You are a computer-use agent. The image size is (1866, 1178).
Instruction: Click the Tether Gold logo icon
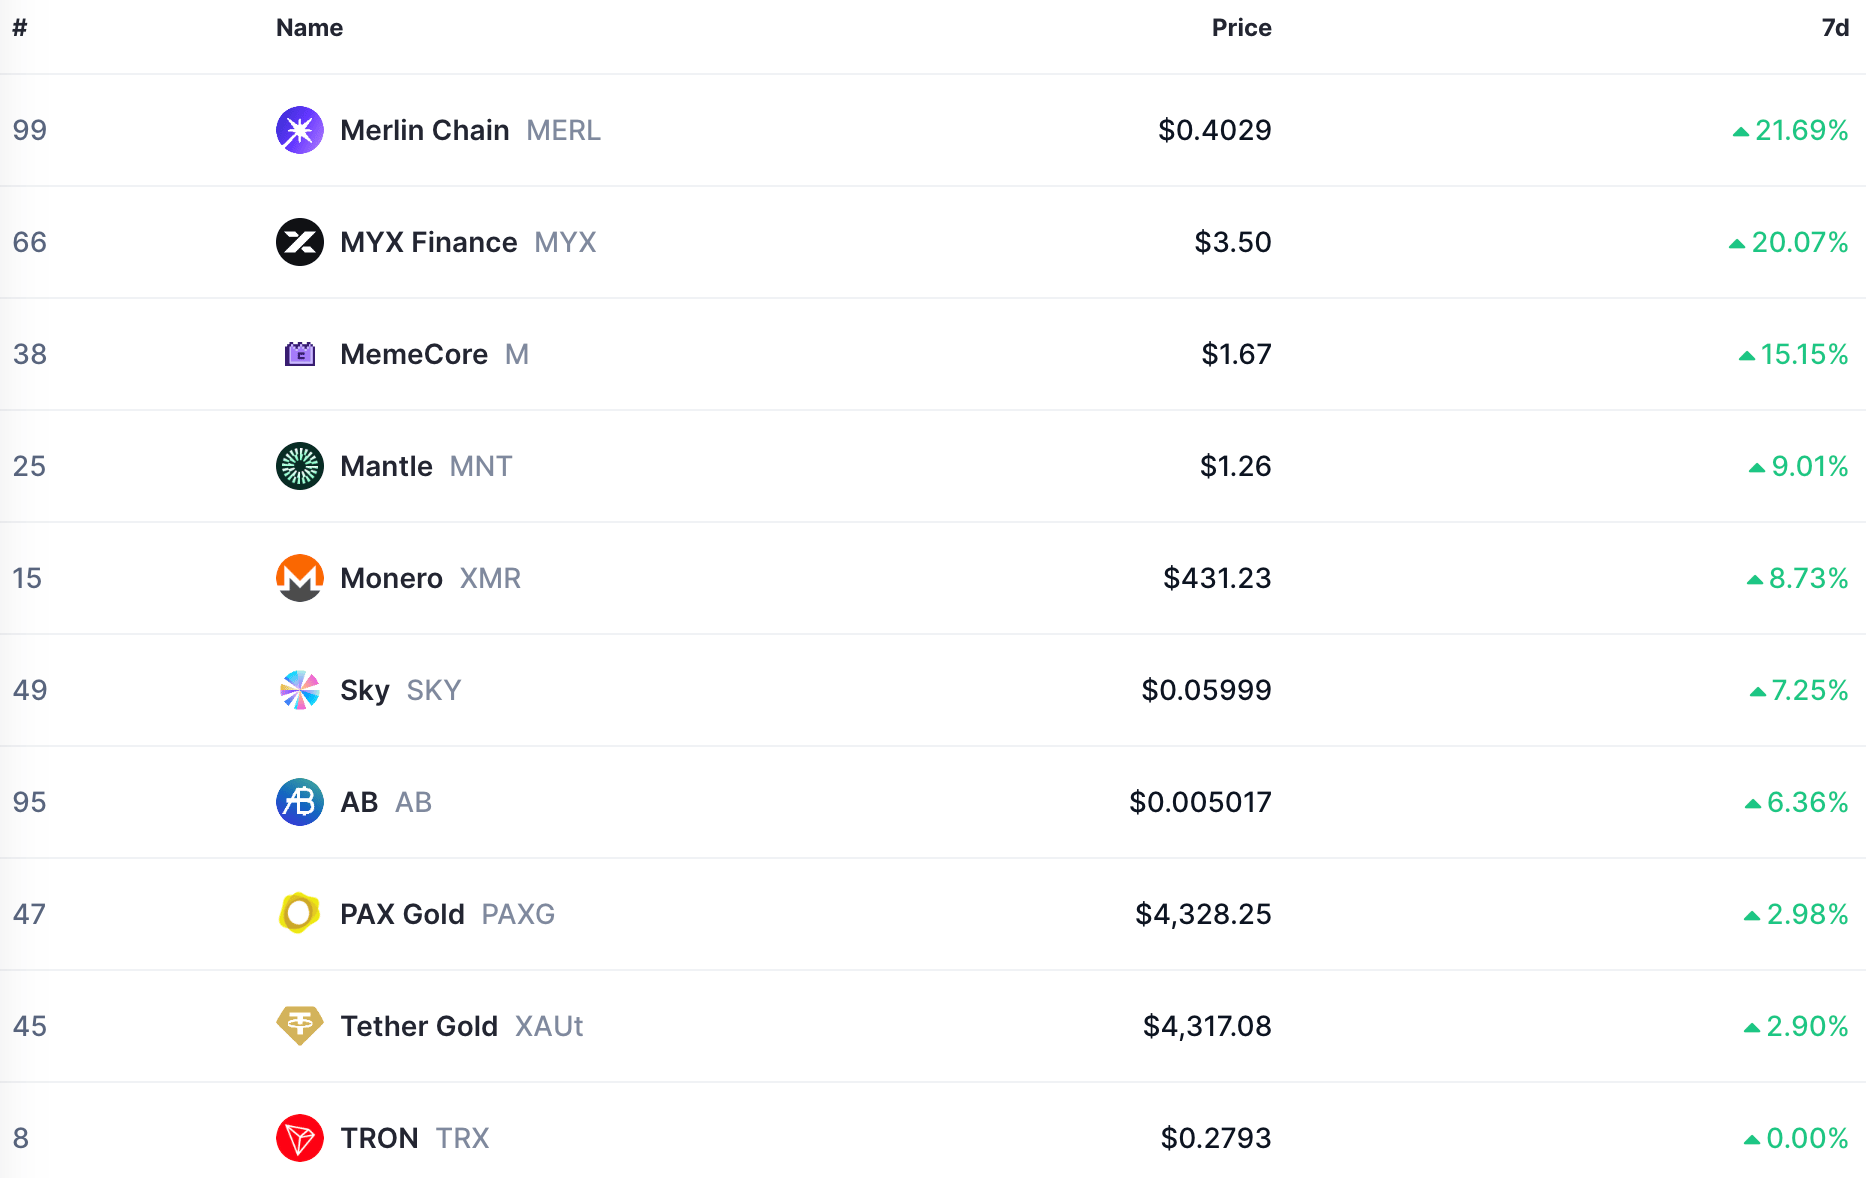[x=299, y=1026]
